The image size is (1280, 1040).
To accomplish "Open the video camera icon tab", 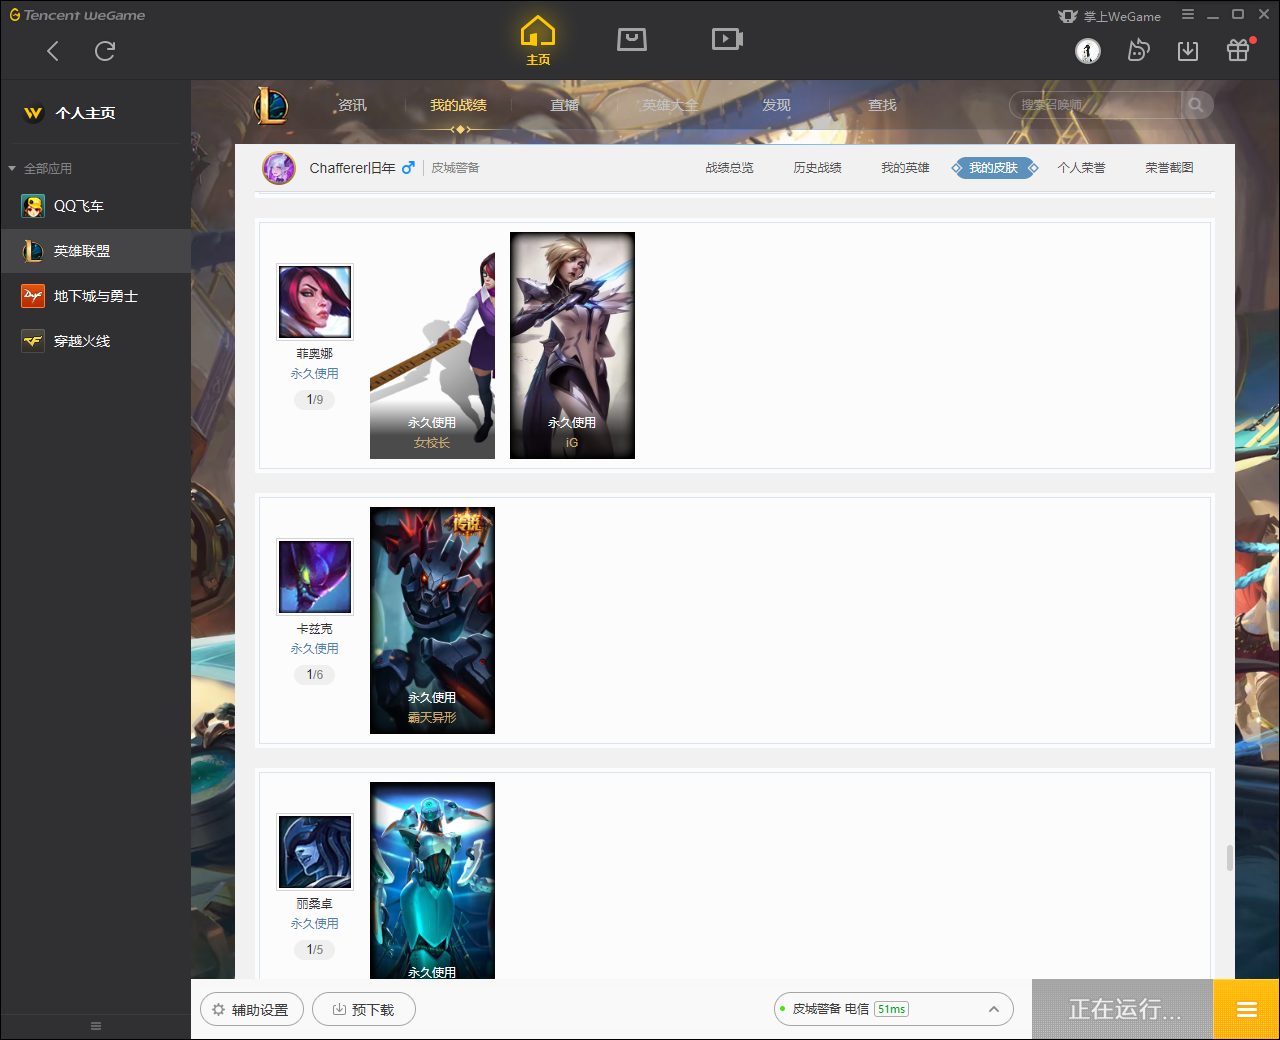I will pos(727,39).
